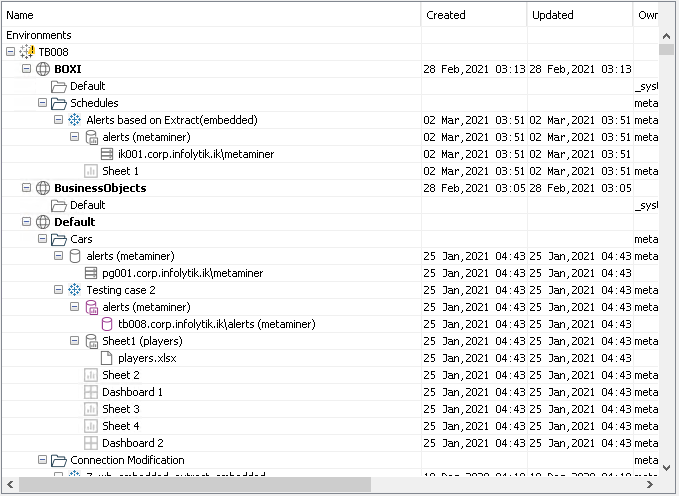Click the Created column header
679x496 pixels.
pyautogui.click(x=474, y=15)
